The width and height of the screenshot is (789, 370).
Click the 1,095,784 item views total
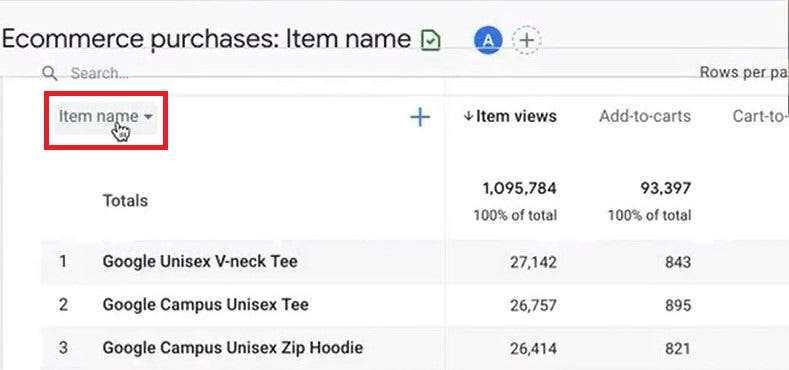pyautogui.click(x=519, y=189)
